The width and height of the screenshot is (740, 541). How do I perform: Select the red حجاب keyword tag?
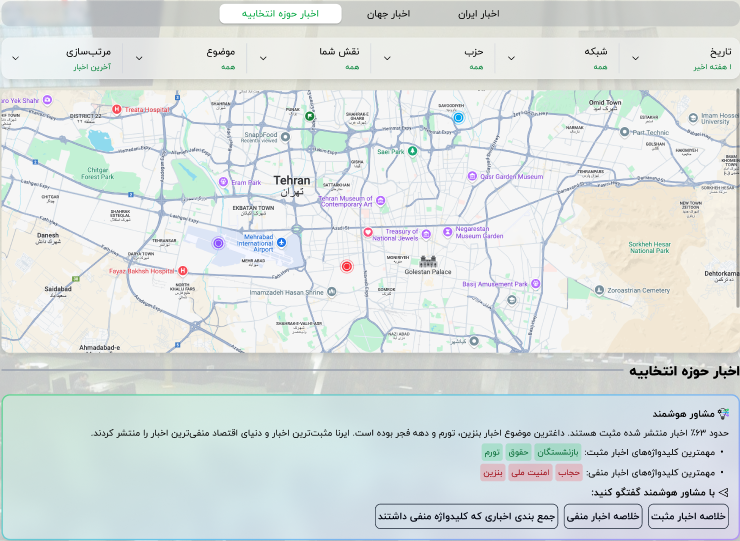click(569, 472)
